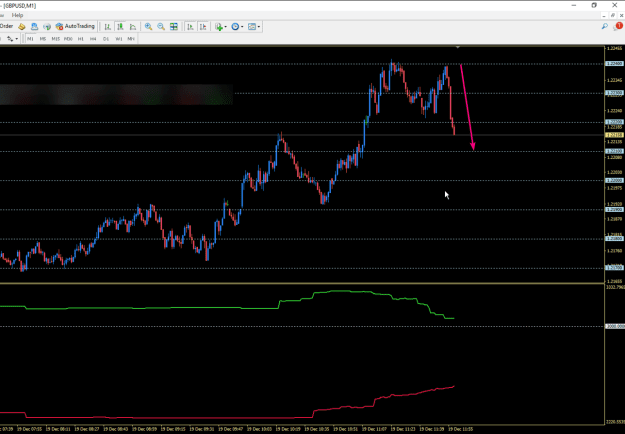Zoom in on the chart

148,27
